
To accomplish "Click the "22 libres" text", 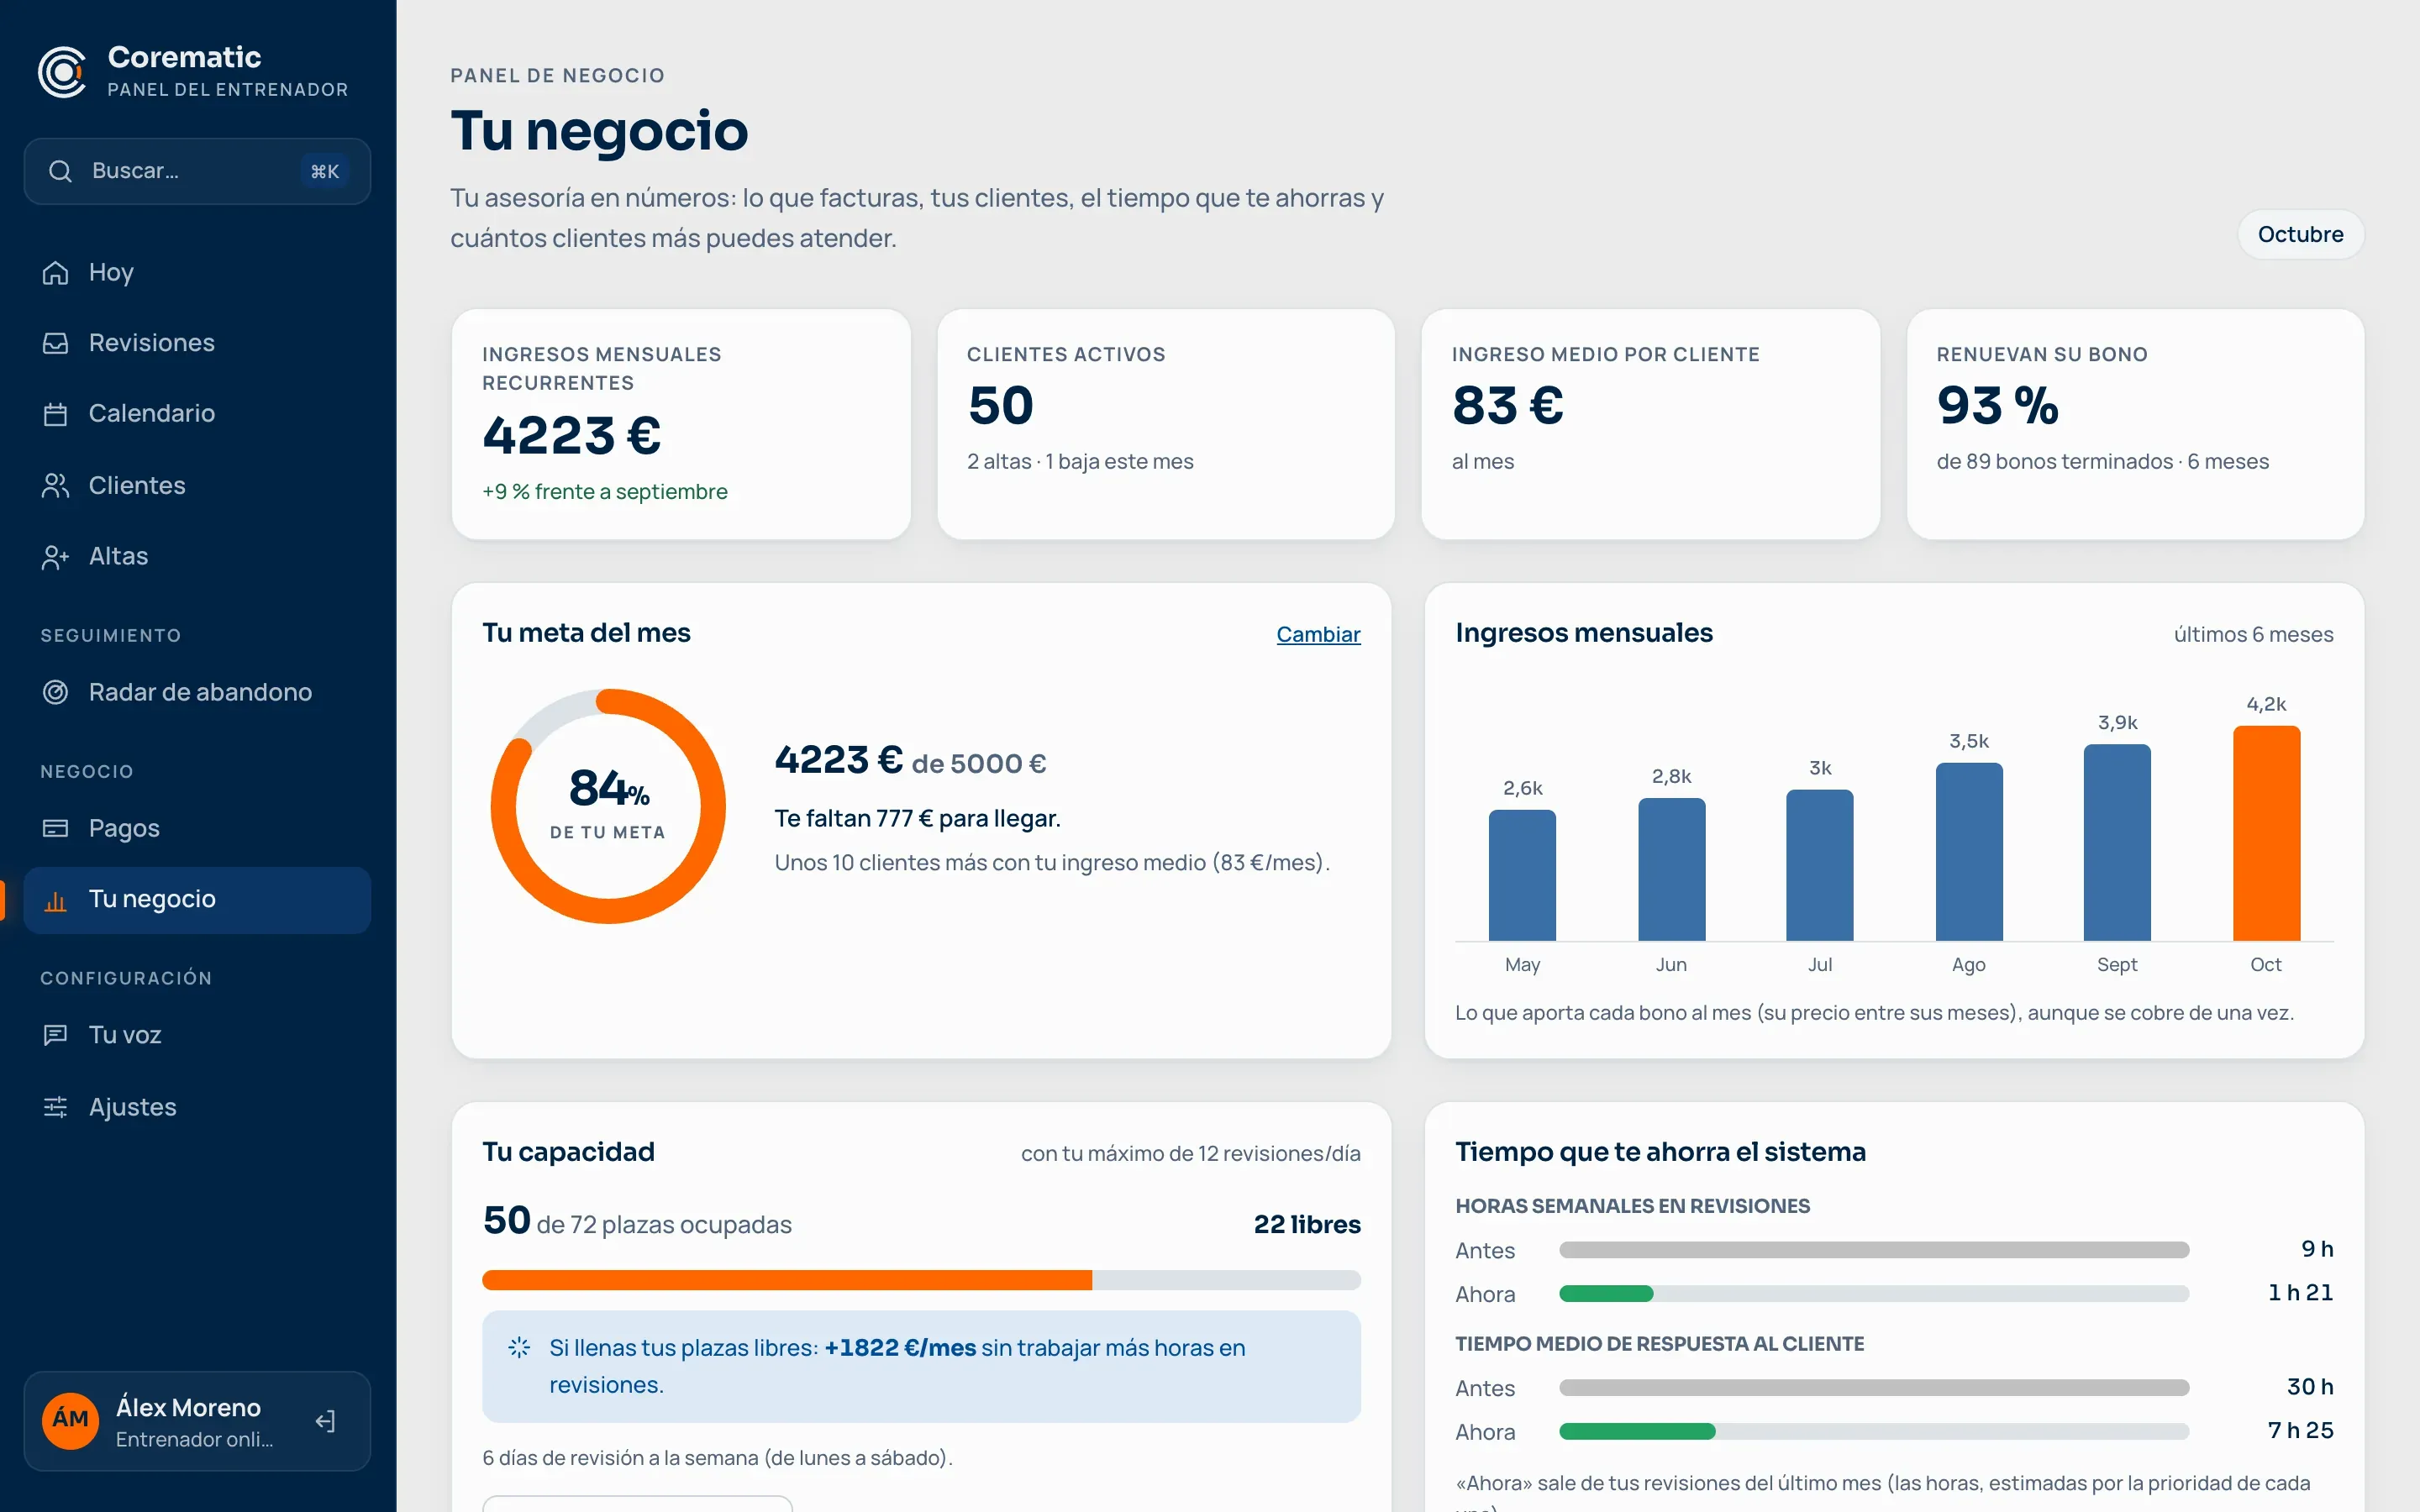I will (1307, 1224).
